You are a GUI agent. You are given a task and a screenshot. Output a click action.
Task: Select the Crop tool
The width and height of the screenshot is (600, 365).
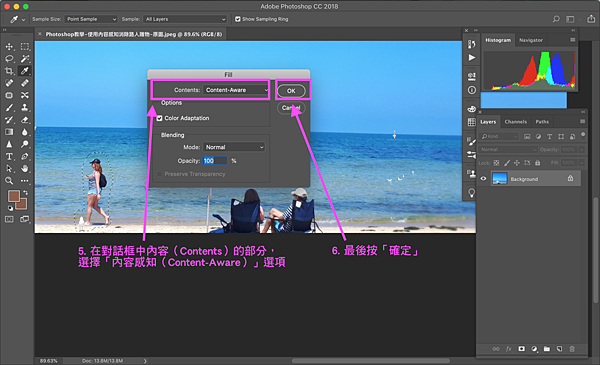9,71
